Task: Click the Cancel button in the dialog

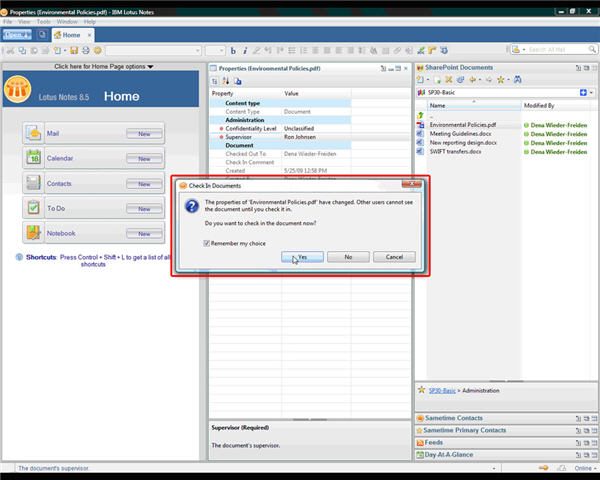Action: [393, 257]
